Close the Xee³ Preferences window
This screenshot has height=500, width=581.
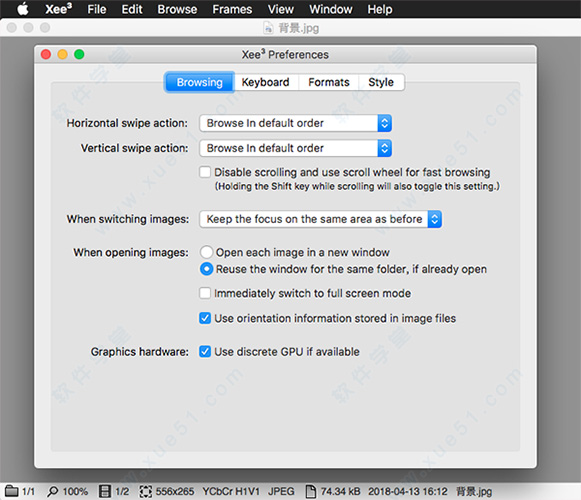pyautogui.click(x=46, y=54)
